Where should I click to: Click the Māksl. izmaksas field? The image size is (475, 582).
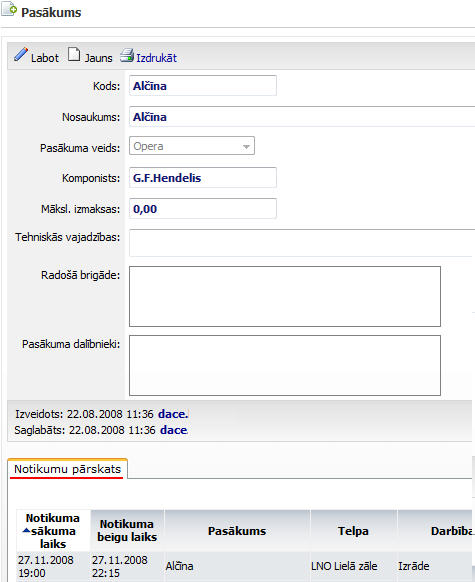pos(203,209)
